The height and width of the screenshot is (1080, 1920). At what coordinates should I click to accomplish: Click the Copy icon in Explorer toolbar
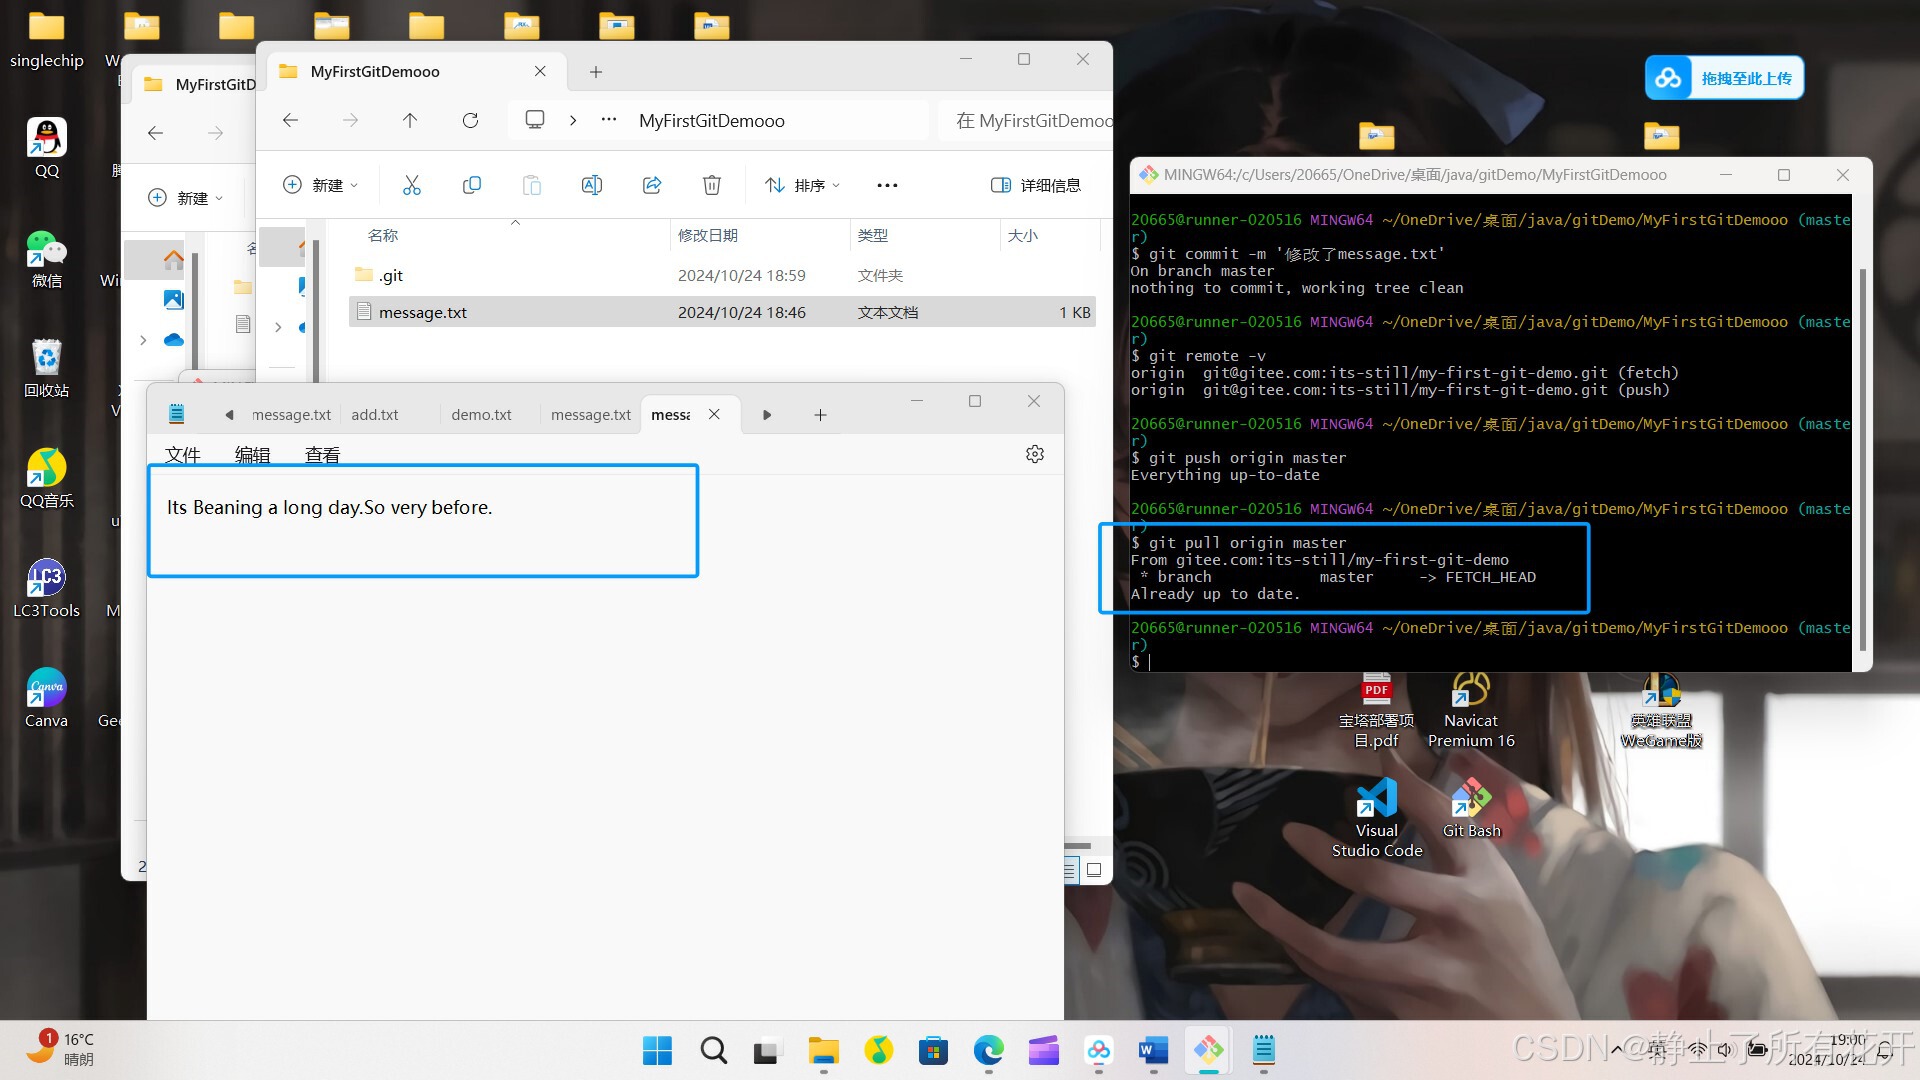click(472, 185)
